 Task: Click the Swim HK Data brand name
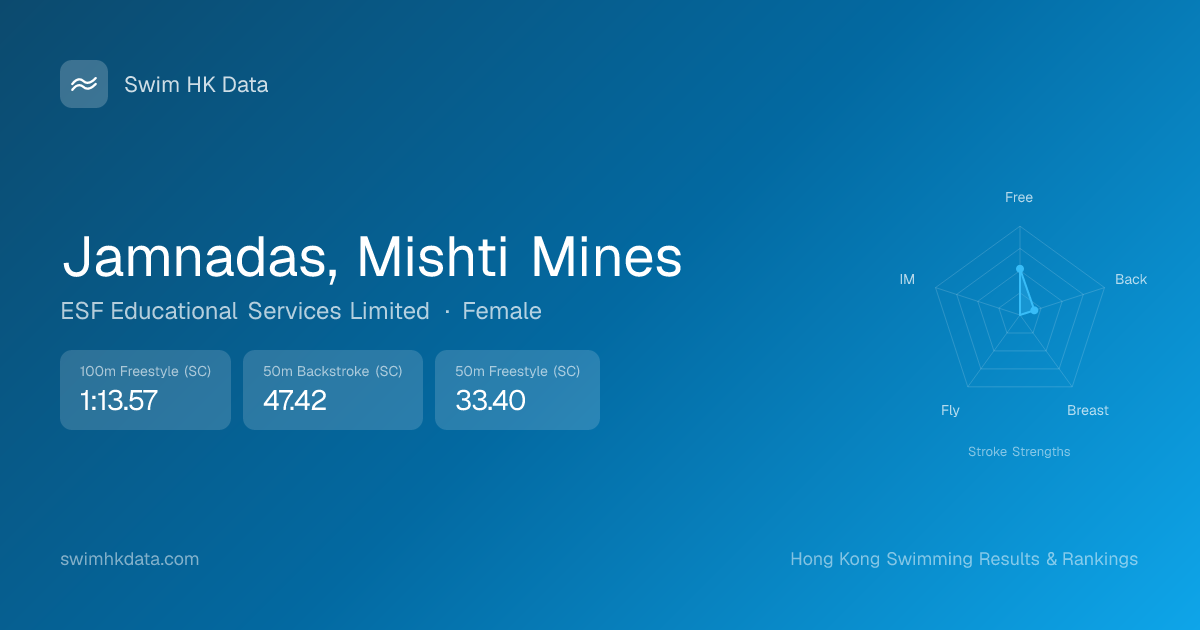(x=196, y=85)
